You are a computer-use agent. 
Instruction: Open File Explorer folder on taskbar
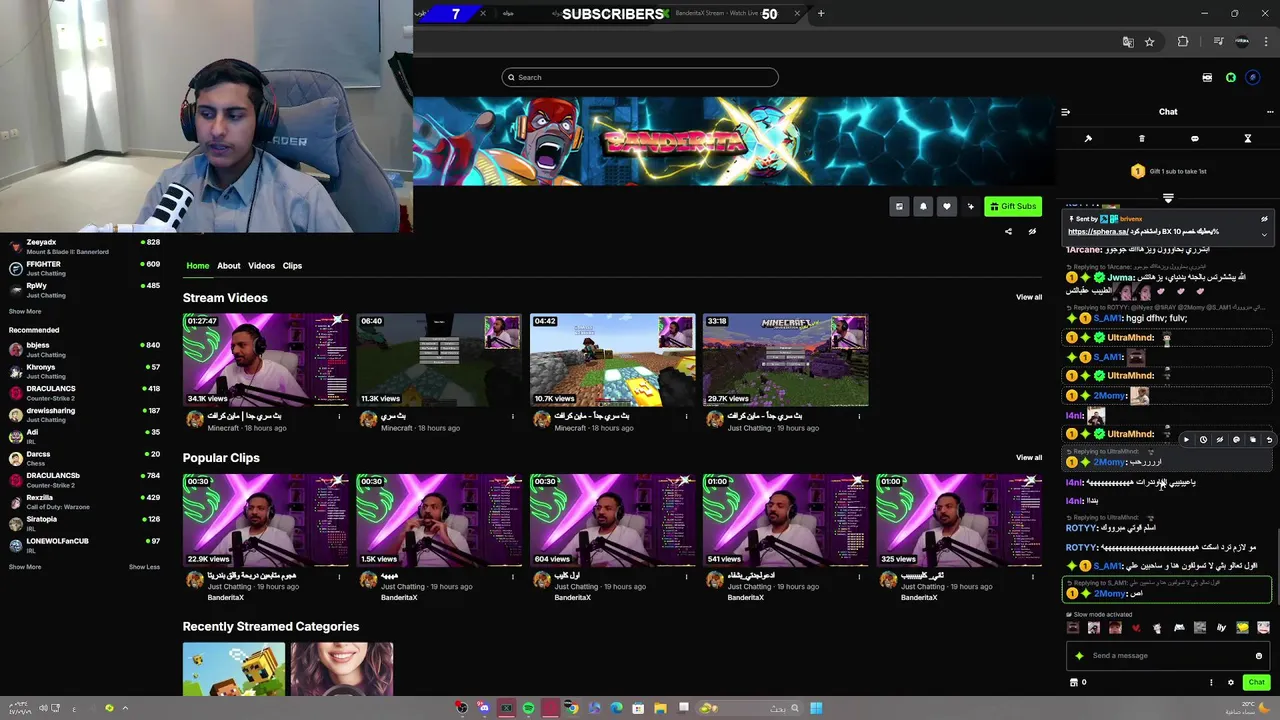pos(660,708)
